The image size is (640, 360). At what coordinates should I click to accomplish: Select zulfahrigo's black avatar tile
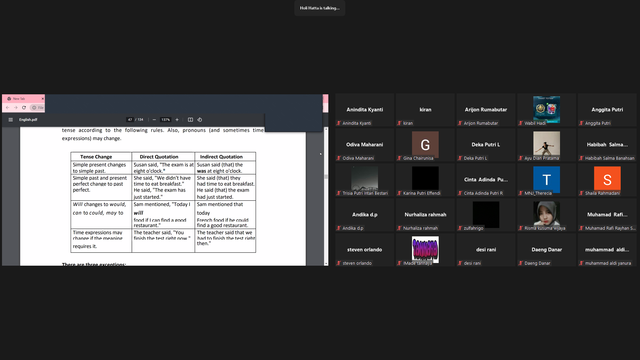[x=486, y=214]
